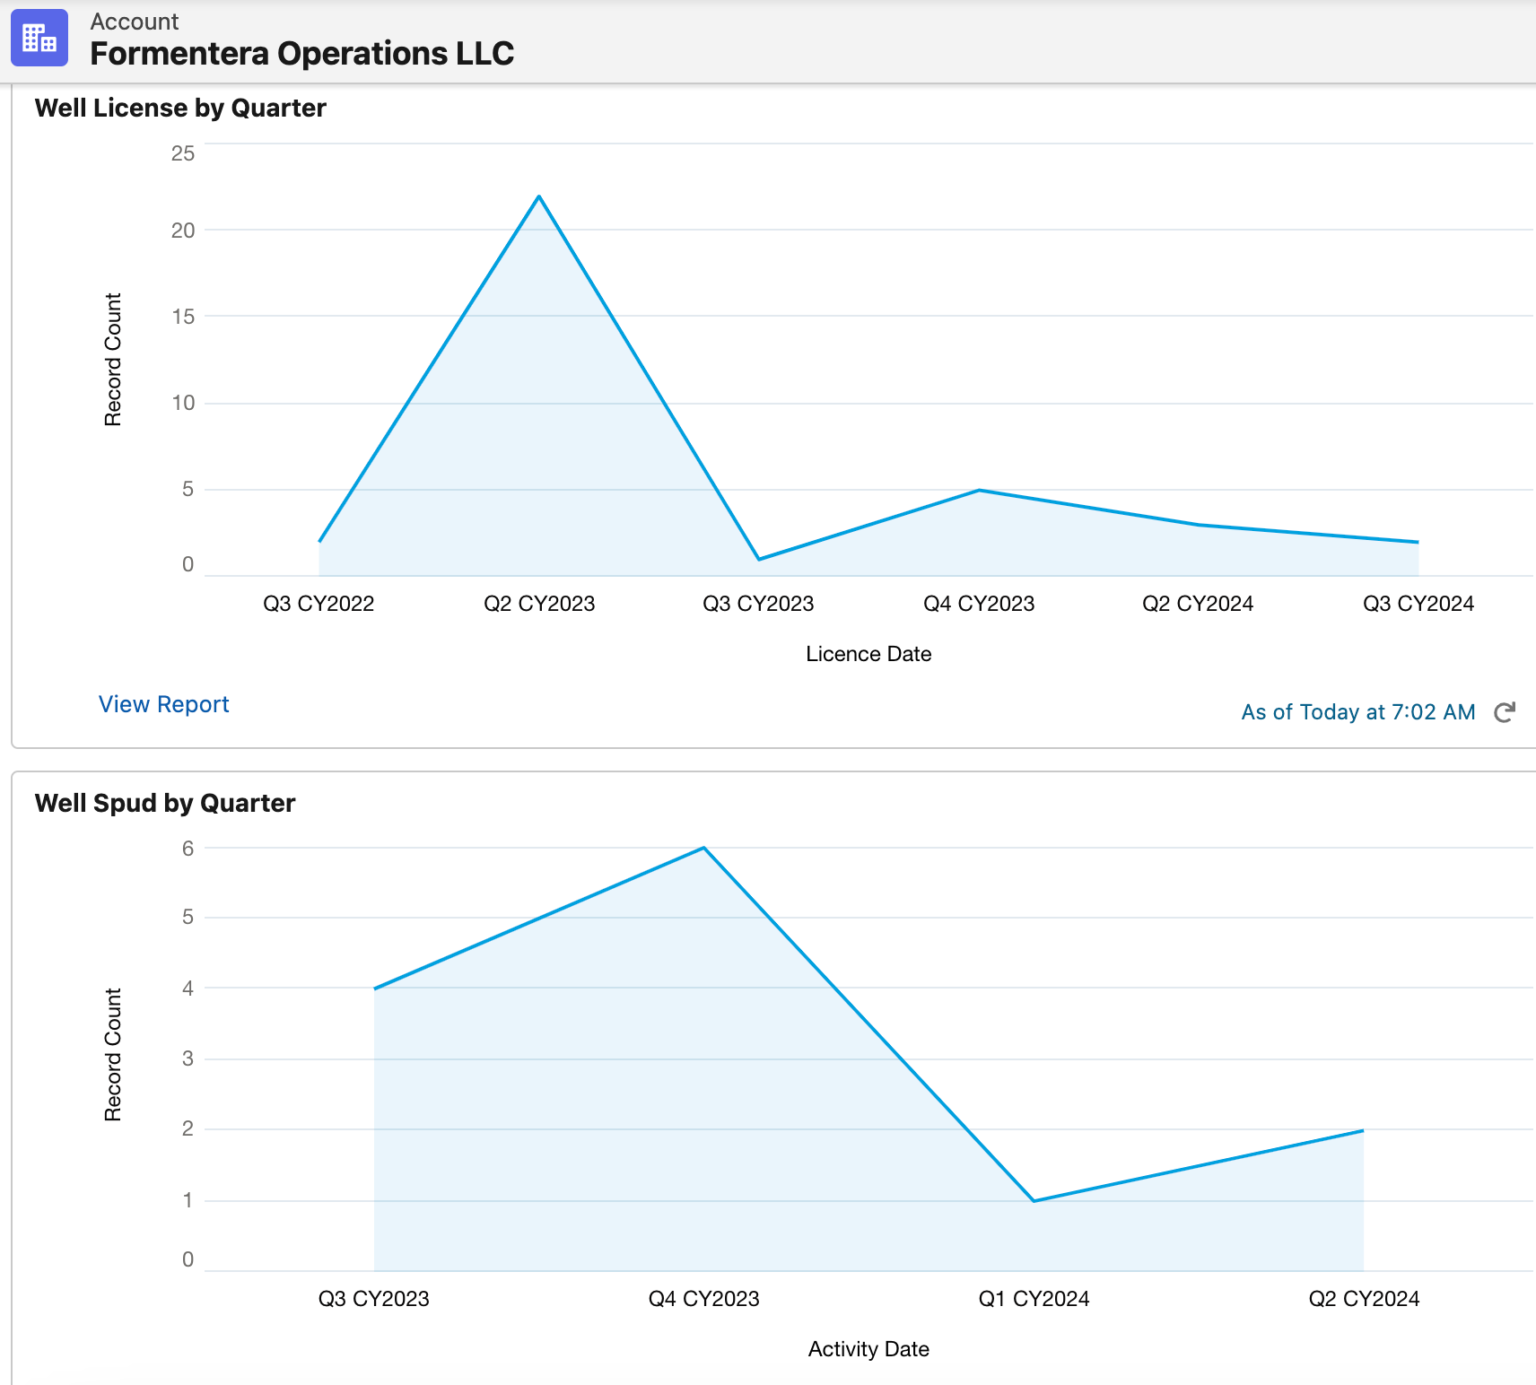The width and height of the screenshot is (1536, 1385).
Task: Click the refresh icon beside the timestamp
Action: pyautogui.click(x=1506, y=712)
